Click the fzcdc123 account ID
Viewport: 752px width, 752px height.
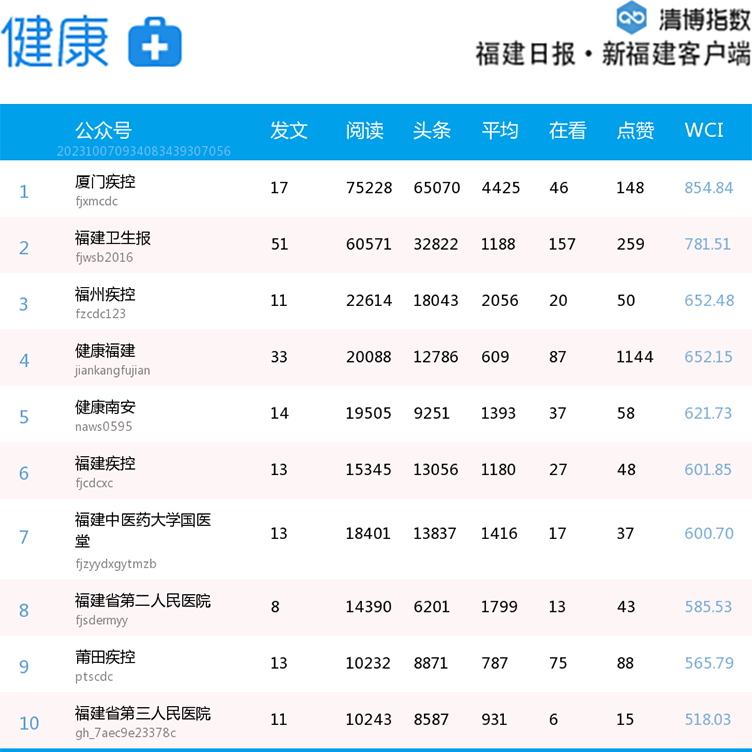(101, 314)
